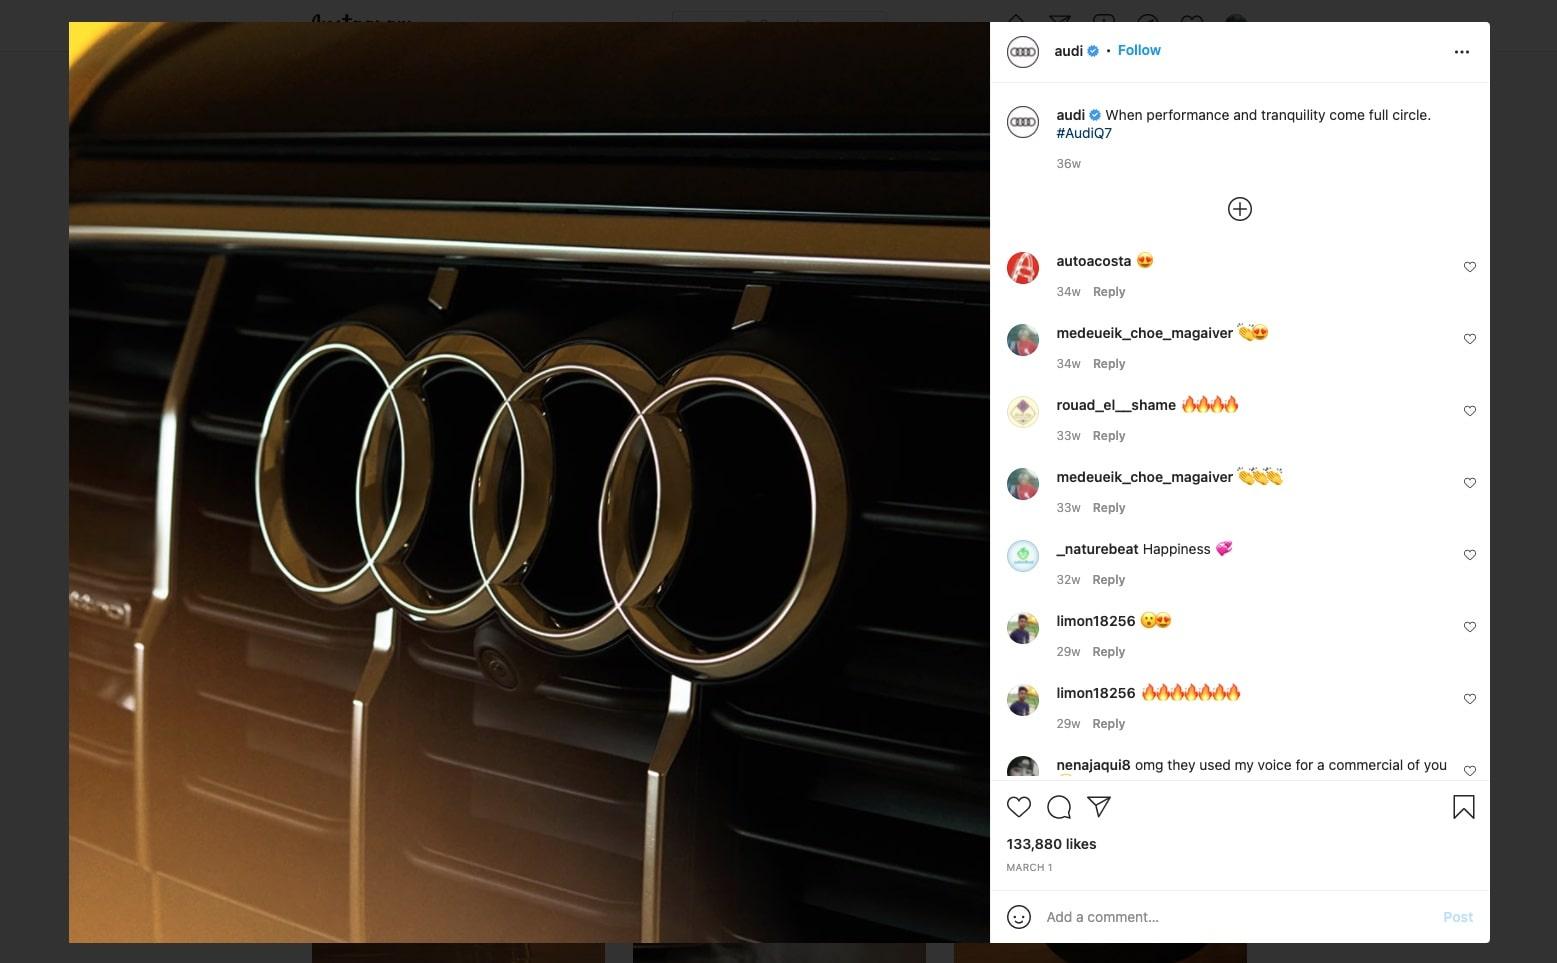The height and width of the screenshot is (963, 1557).
Task: Like autoacosta's comment
Action: [1469, 267]
